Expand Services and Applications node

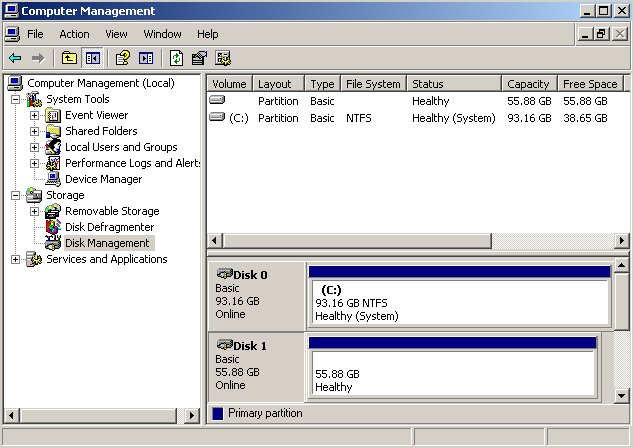tap(16, 259)
